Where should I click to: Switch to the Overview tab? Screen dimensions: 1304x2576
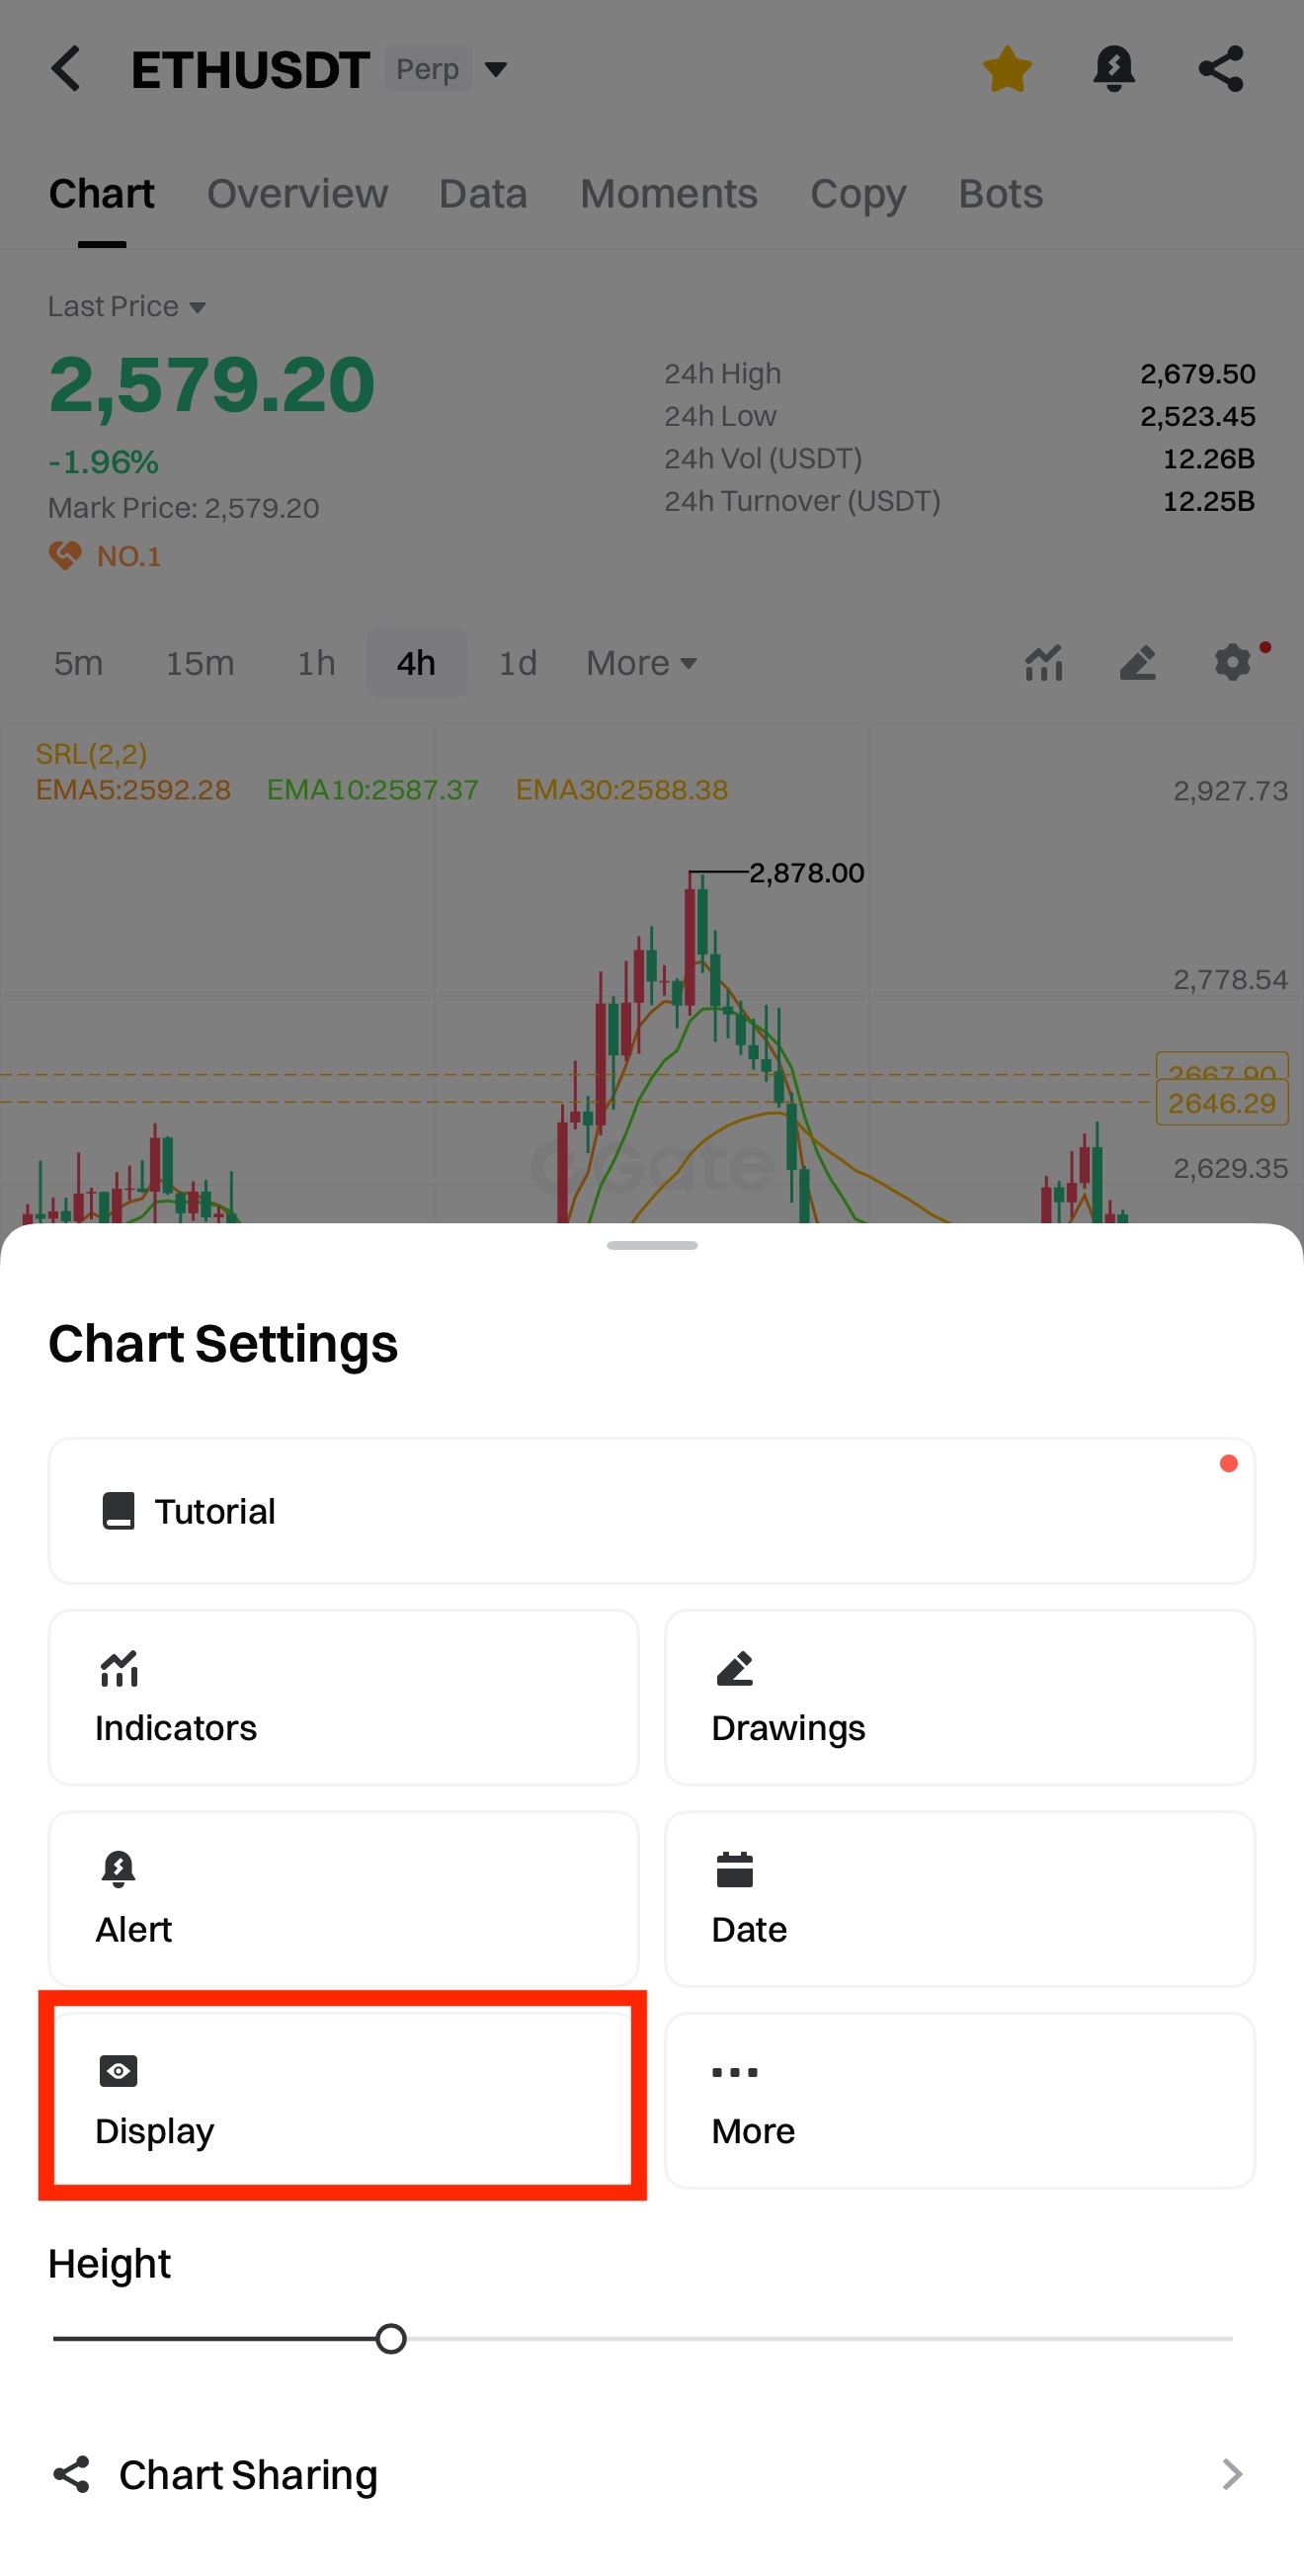[297, 193]
